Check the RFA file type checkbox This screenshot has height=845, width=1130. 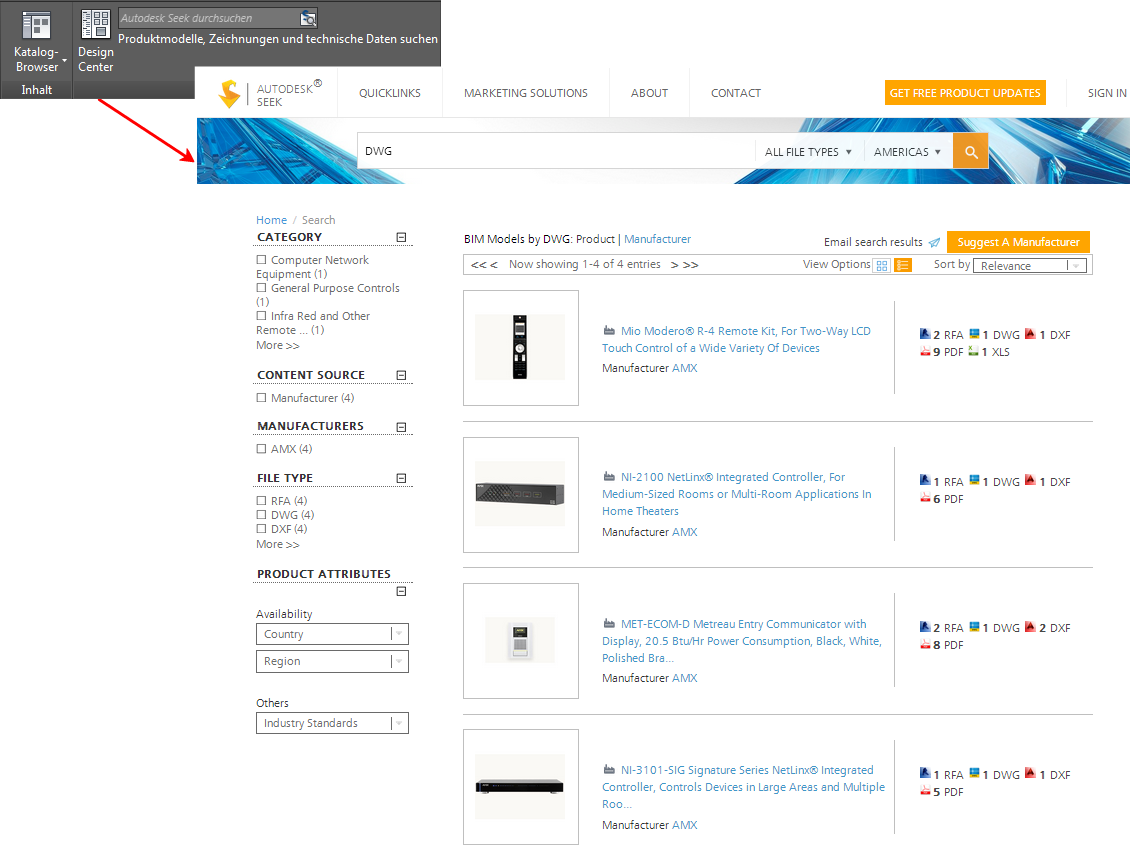[262, 501]
